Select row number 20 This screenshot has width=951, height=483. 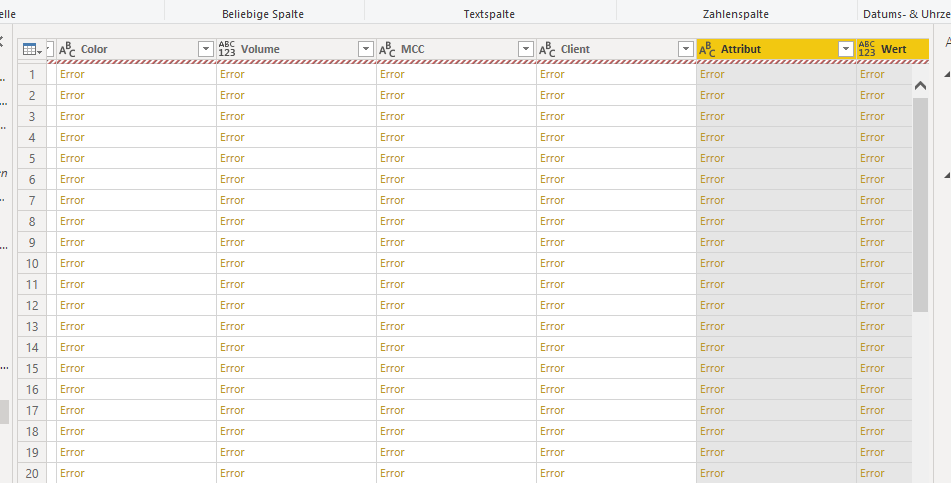coord(32,473)
